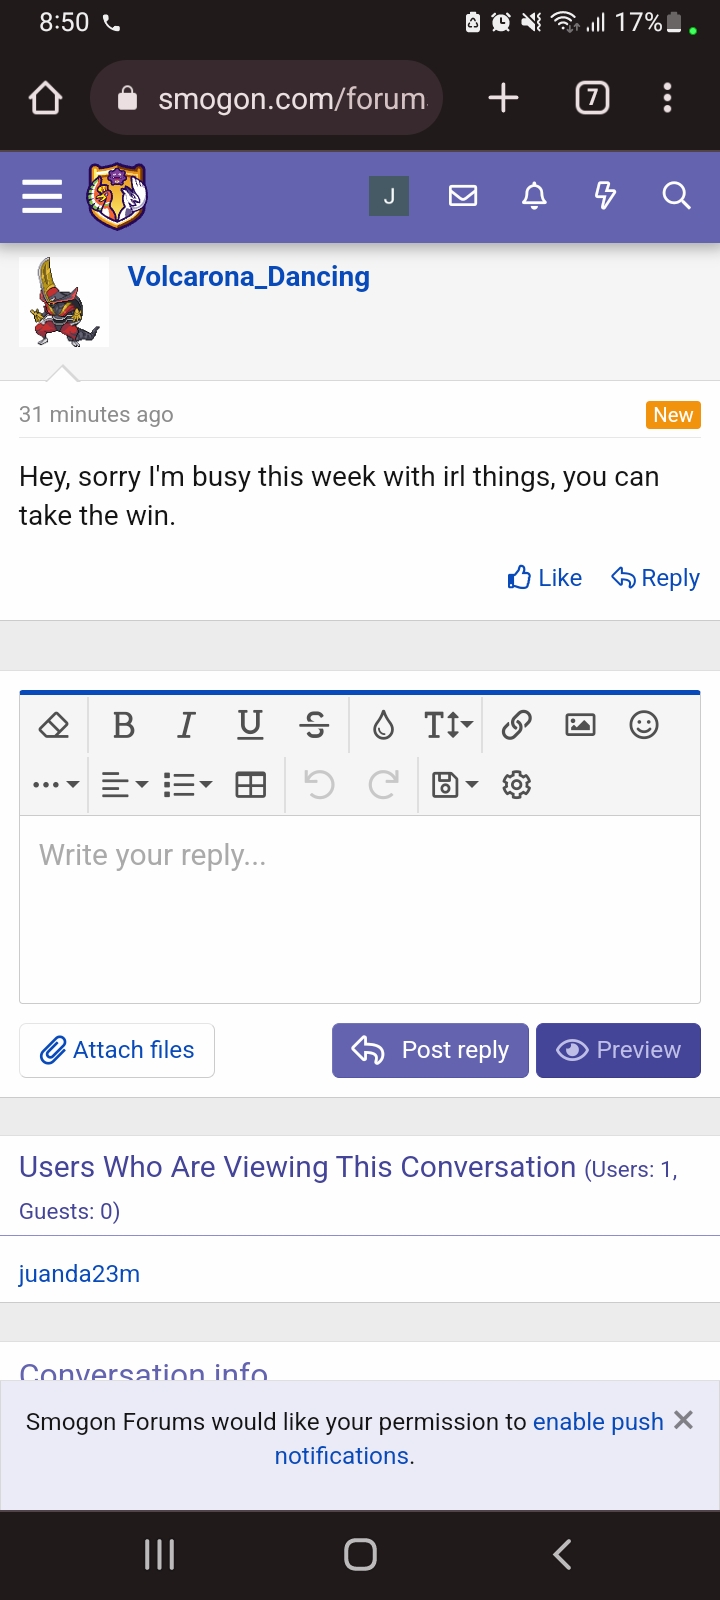The width and height of the screenshot is (720, 1600).
Task: Open the text color droplet picker
Action: click(x=383, y=725)
